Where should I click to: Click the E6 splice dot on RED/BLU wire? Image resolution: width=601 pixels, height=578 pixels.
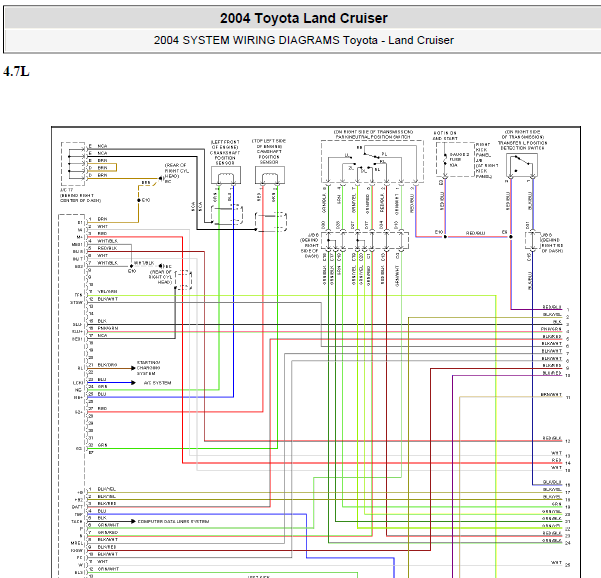(x=511, y=237)
